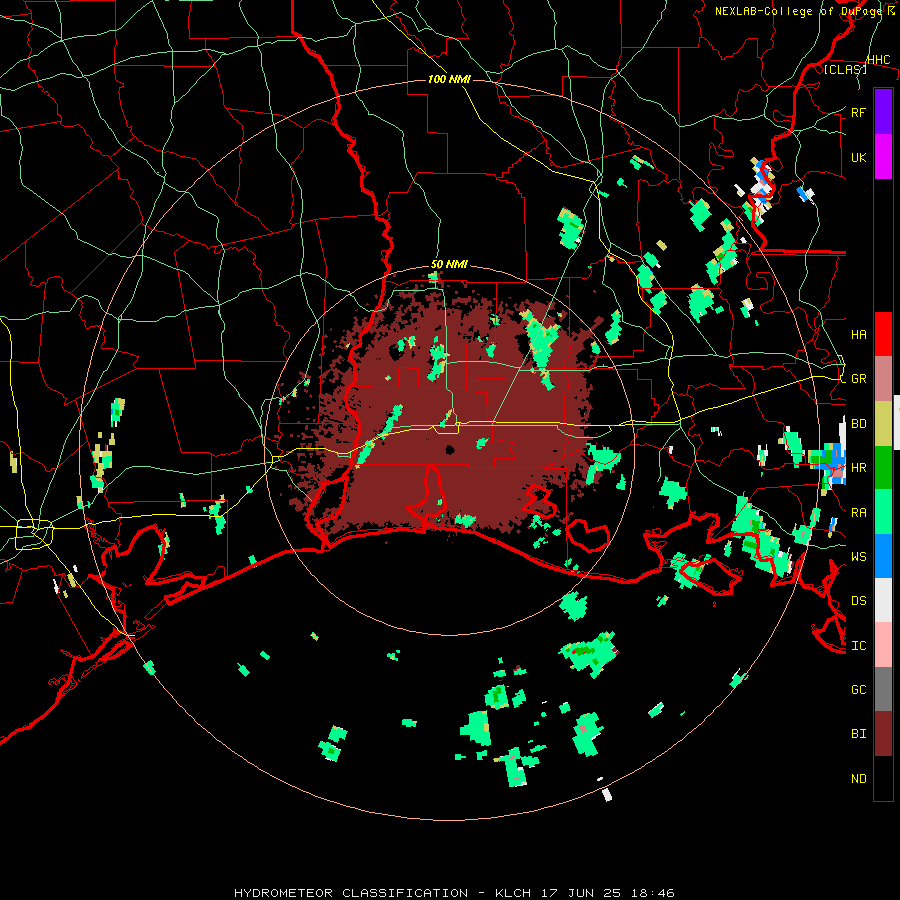Screen dimensions: 900x900
Task: Click the RA legend label
Action: point(858,512)
